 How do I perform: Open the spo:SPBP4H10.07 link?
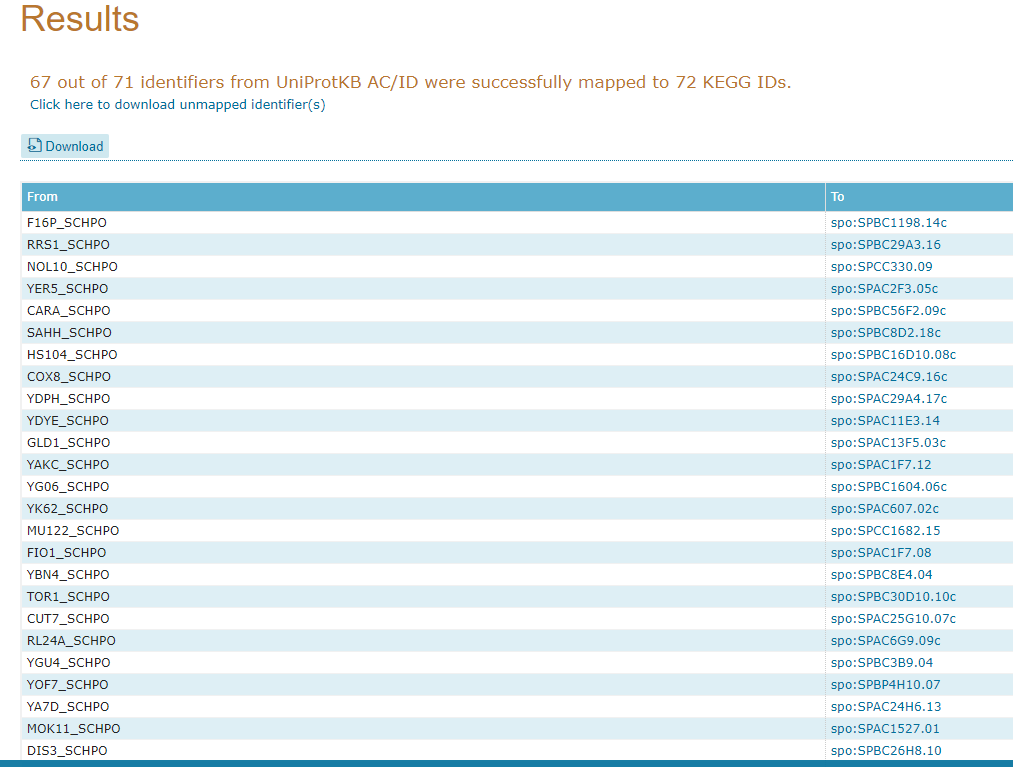click(x=885, y=685)
